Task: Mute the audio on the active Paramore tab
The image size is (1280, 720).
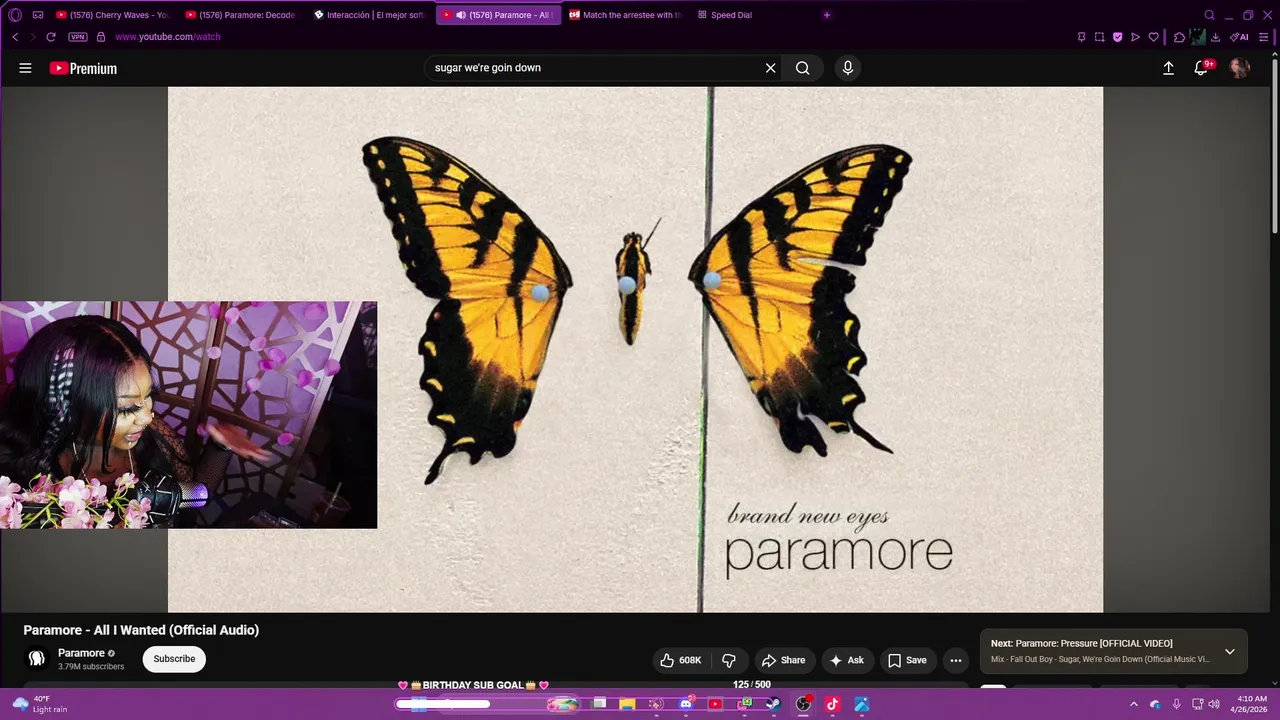Action: click(x=461, y=15)
